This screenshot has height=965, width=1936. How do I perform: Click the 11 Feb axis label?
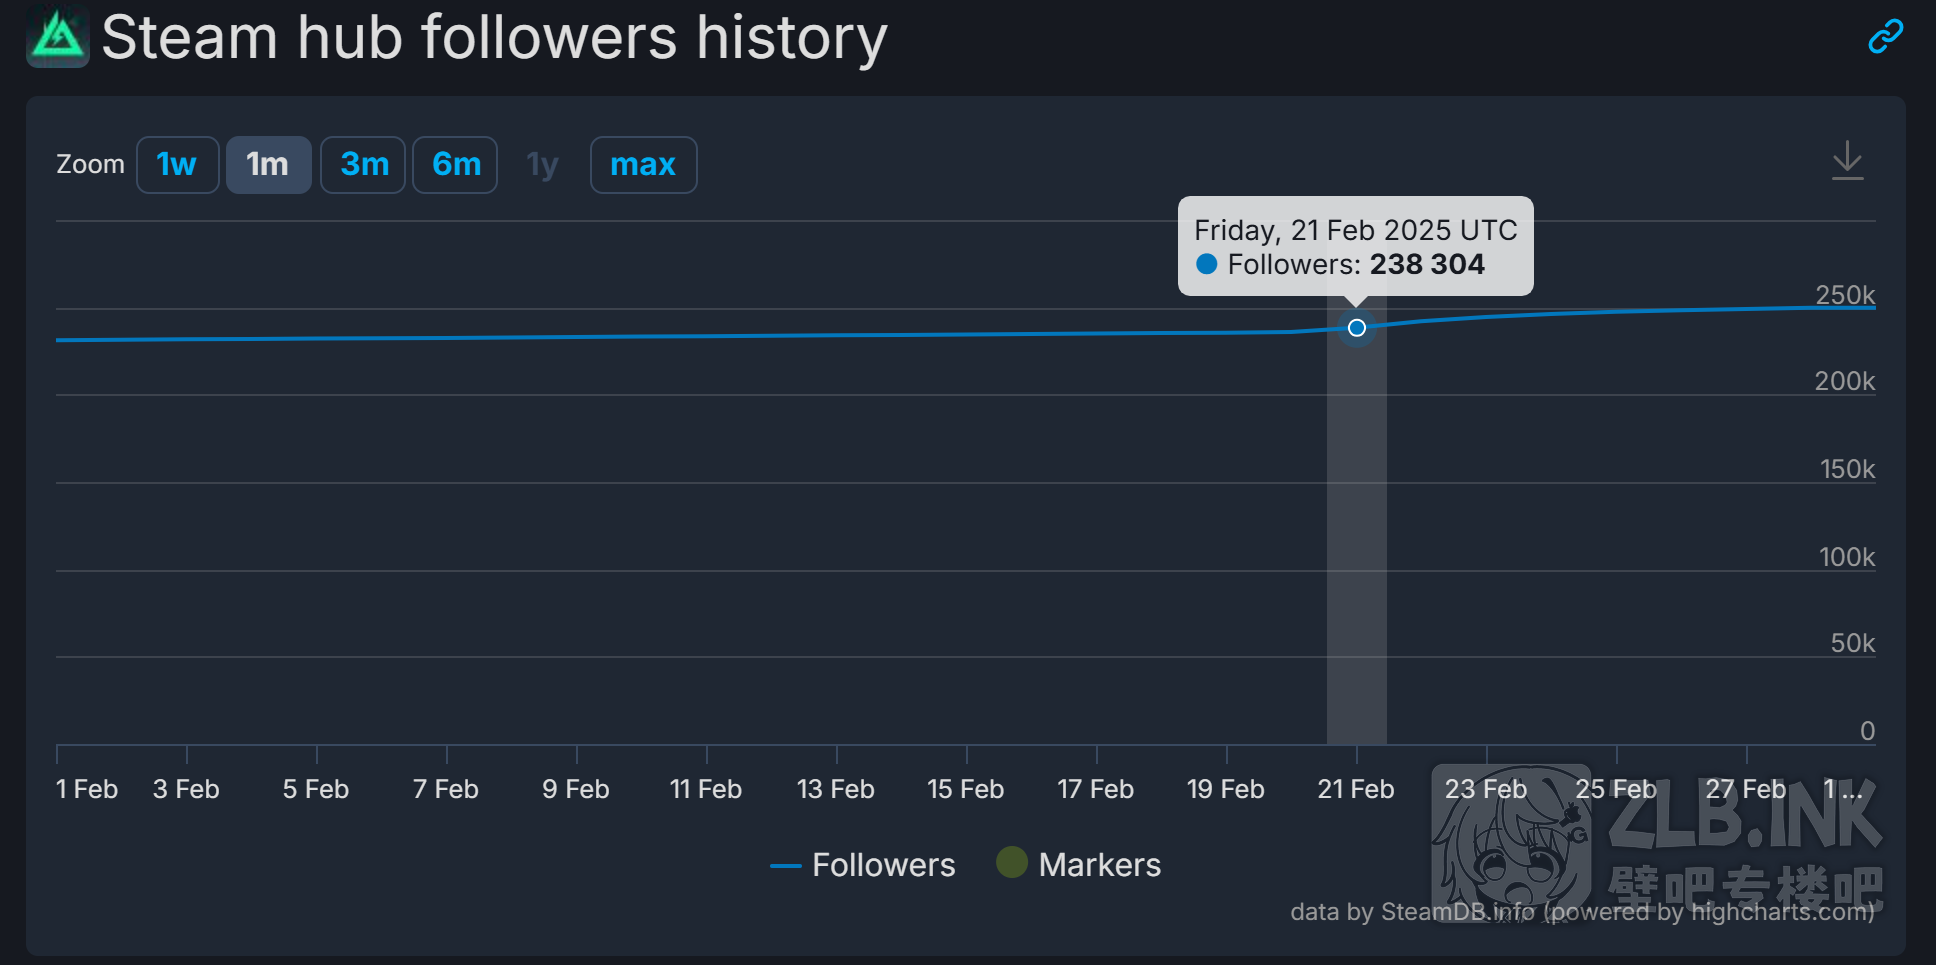[706, 790]
